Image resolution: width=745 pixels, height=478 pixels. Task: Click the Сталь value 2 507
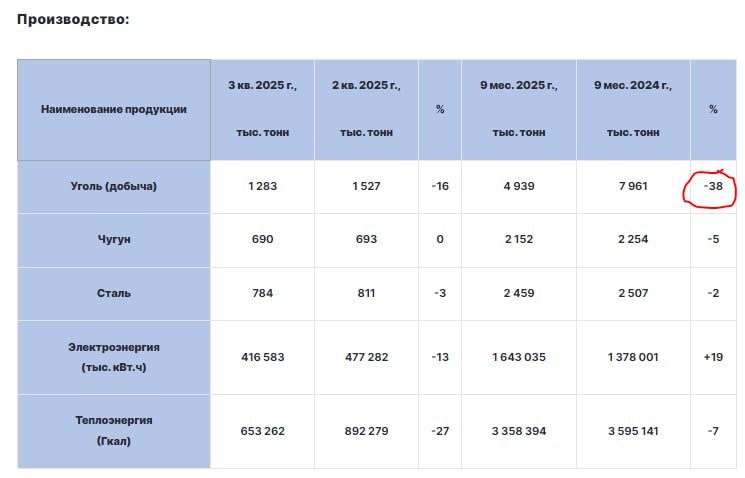pos(633,293)
